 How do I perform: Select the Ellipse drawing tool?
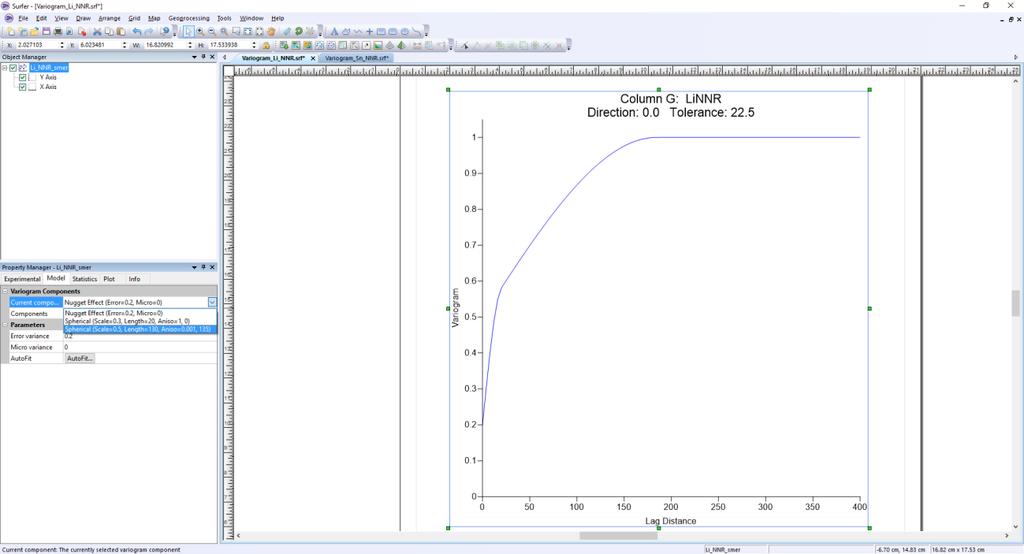[404, 31]
